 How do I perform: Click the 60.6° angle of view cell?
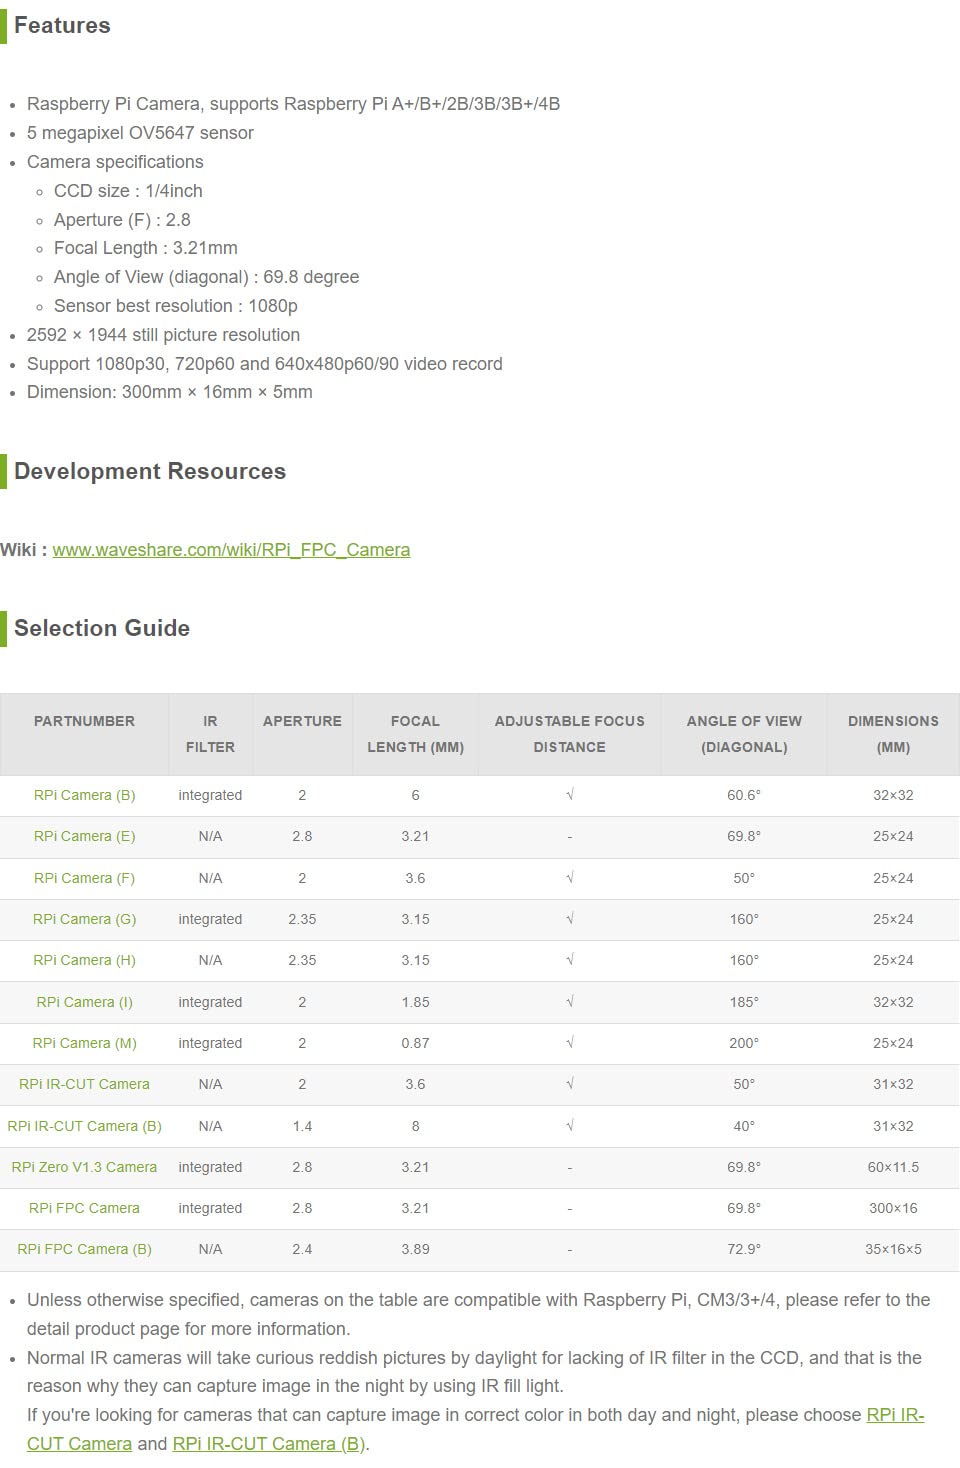(x=744, y=795)
